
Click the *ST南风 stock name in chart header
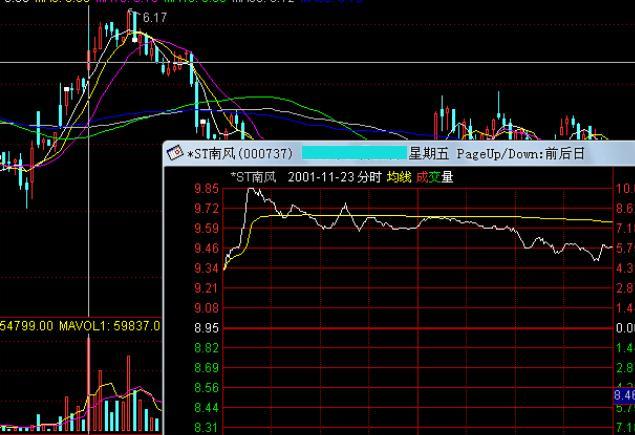tap(253, 177)
